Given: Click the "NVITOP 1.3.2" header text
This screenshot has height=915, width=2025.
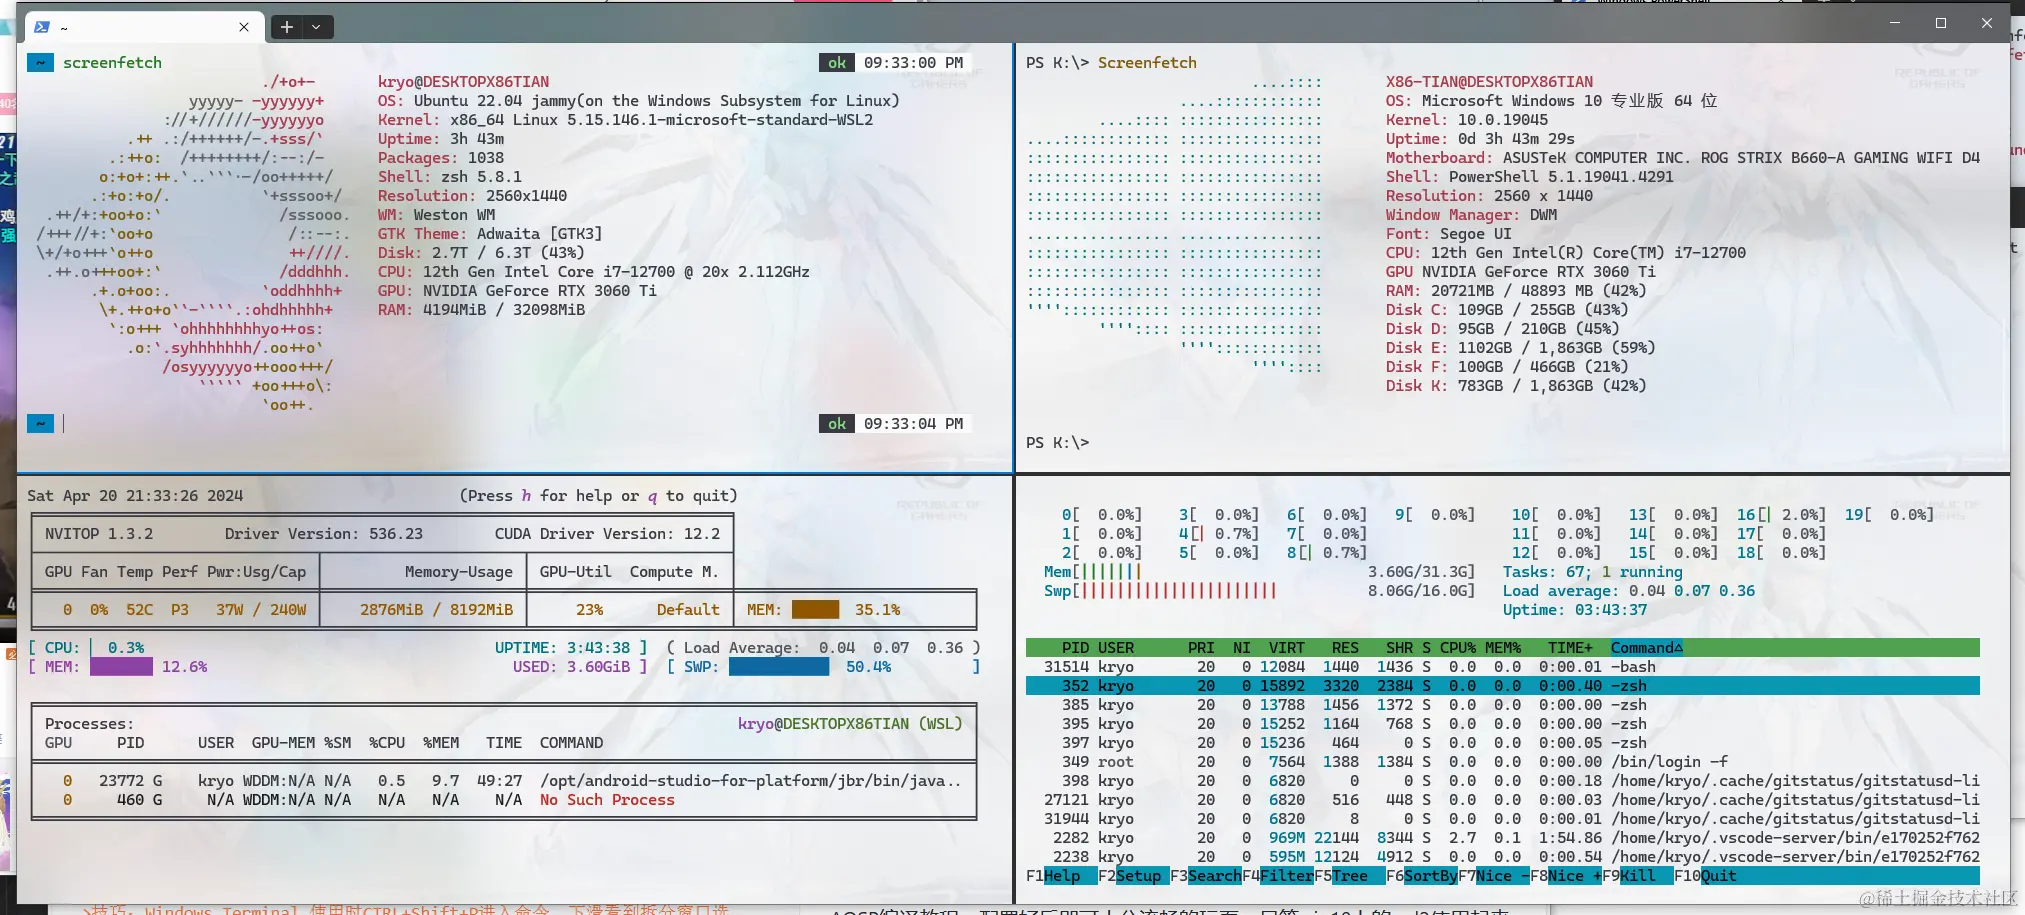Looking at the screenshot, I should [x=99, y=534].
